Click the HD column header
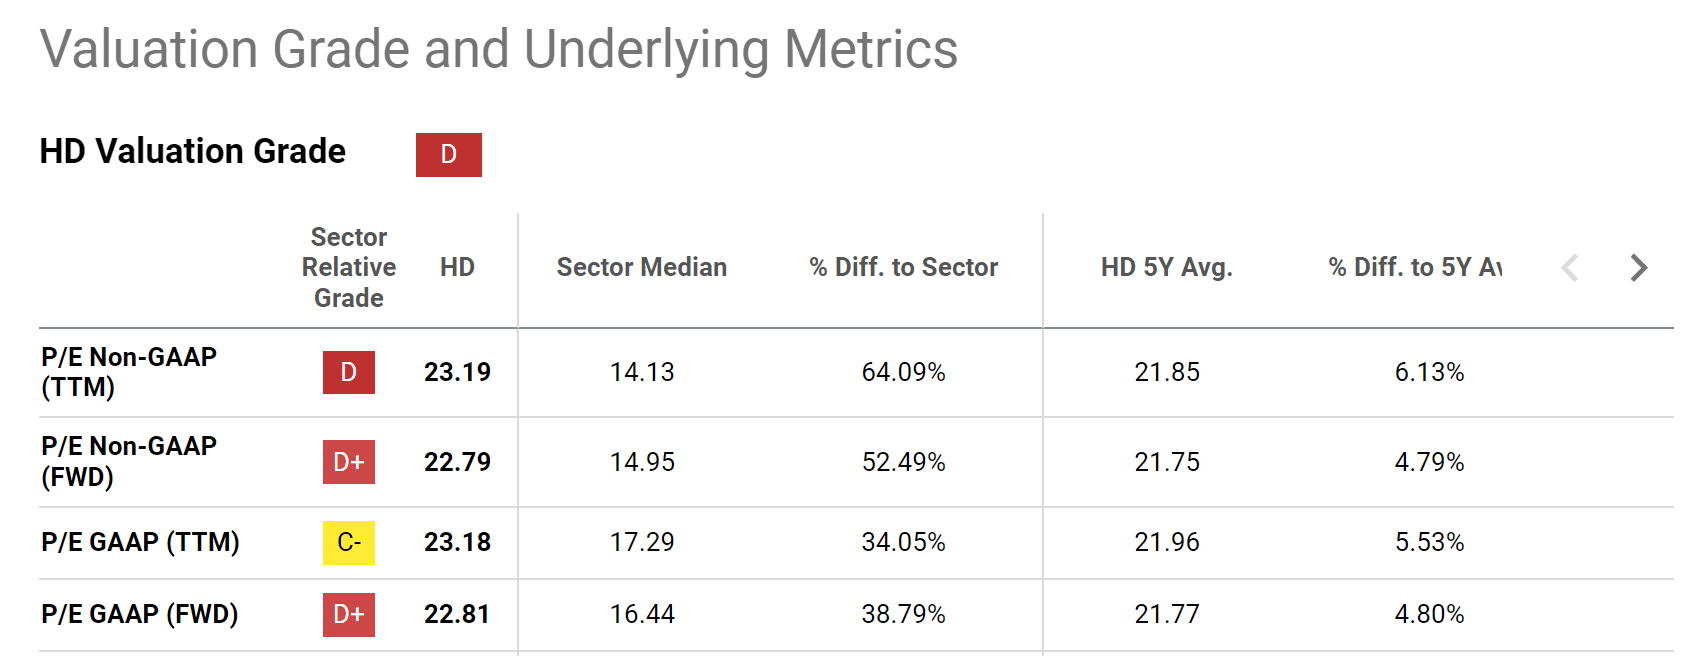The height and width of the screenshot is (656, 1695). [x=457, y=267]
